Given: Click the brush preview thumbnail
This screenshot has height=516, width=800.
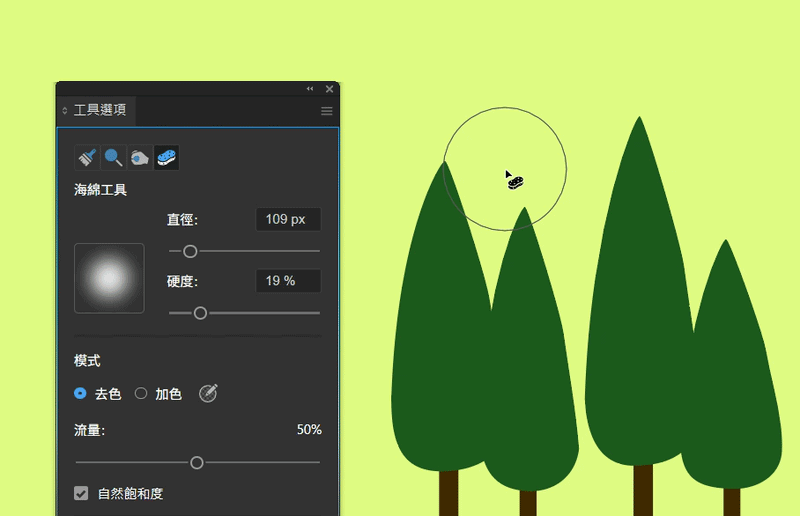Looking at the screenshot, I should point(109,278).
